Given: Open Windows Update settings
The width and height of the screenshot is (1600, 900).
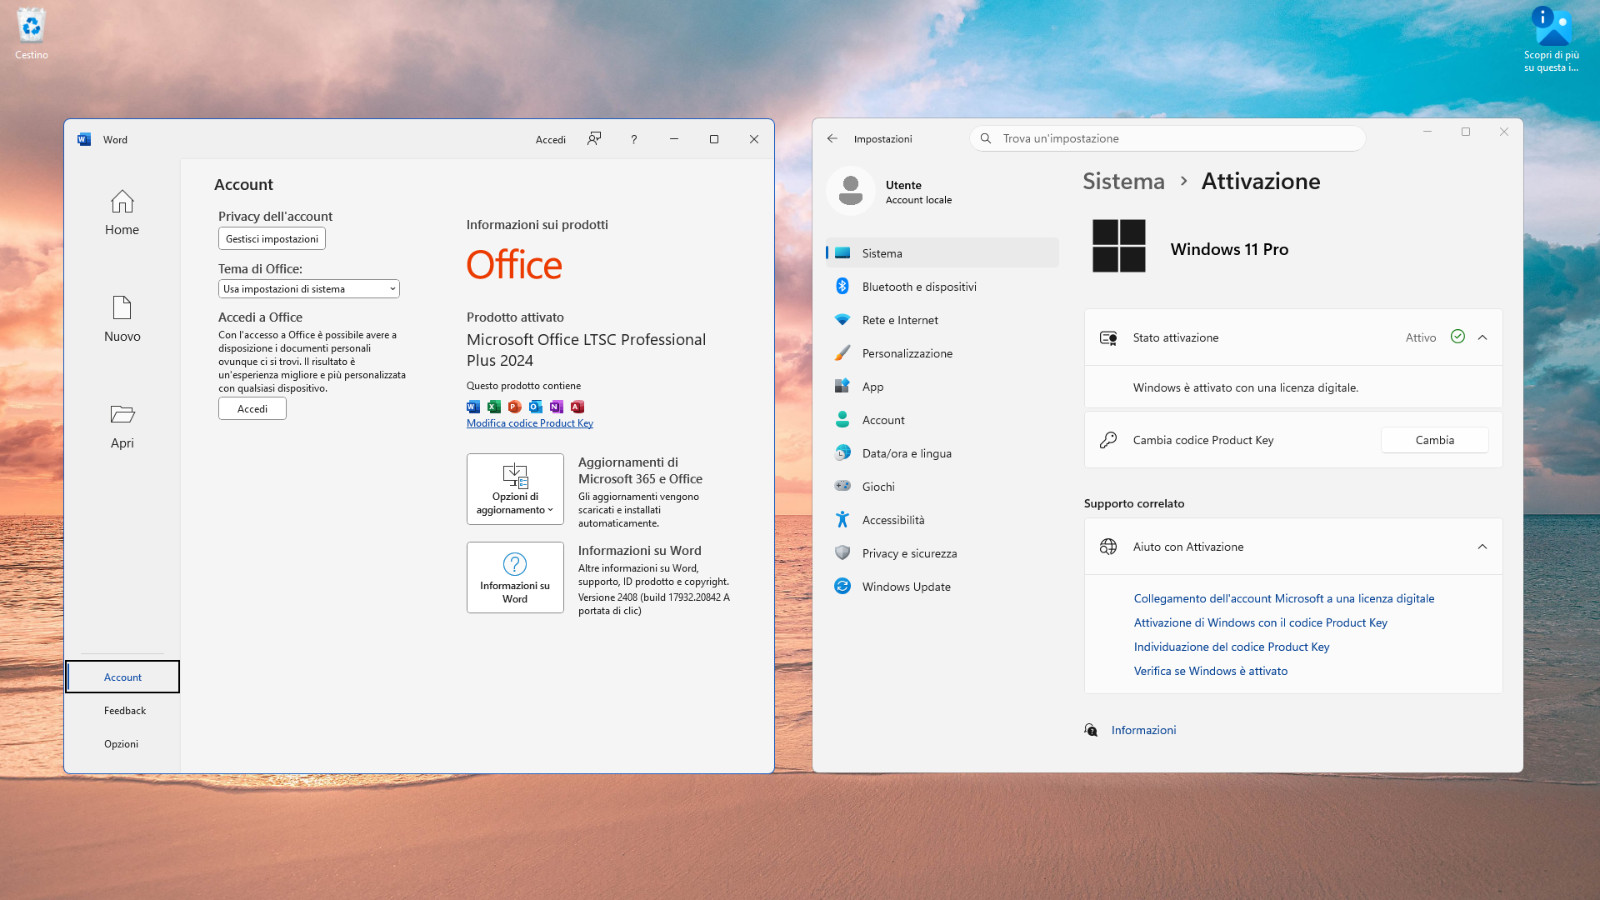Looking at the screenshot, I should tap(942, 587).
